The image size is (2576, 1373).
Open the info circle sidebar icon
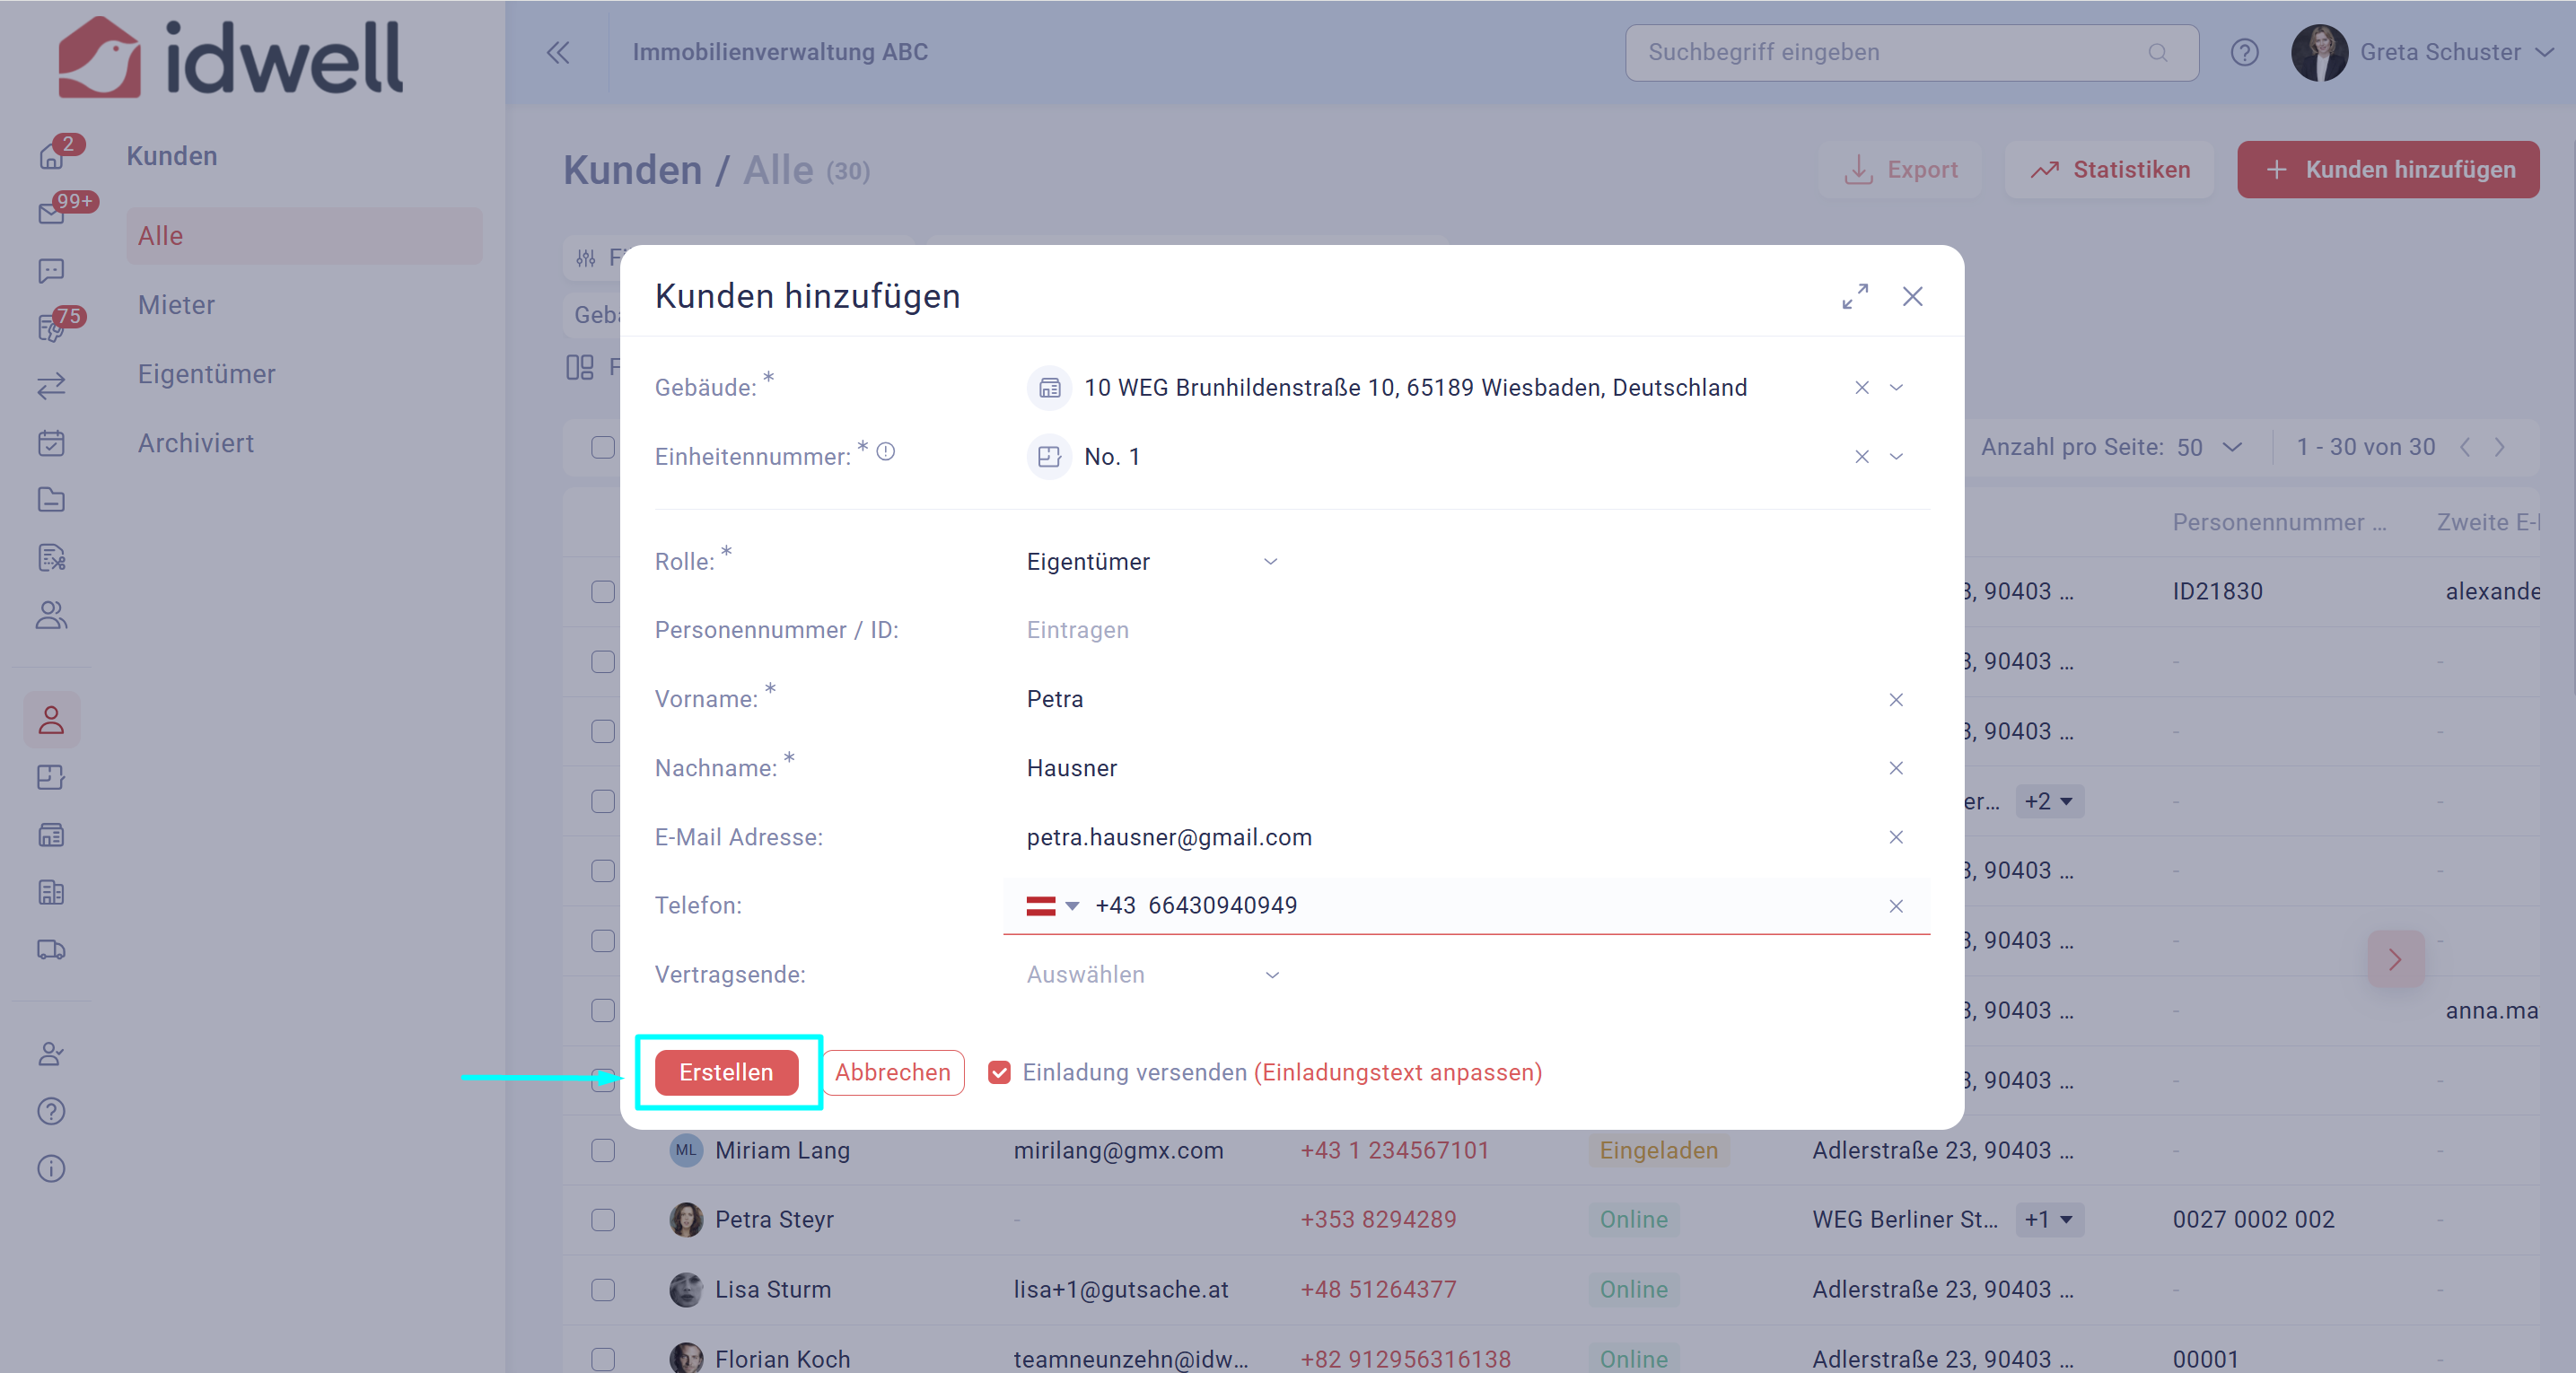coord(52,1168)
